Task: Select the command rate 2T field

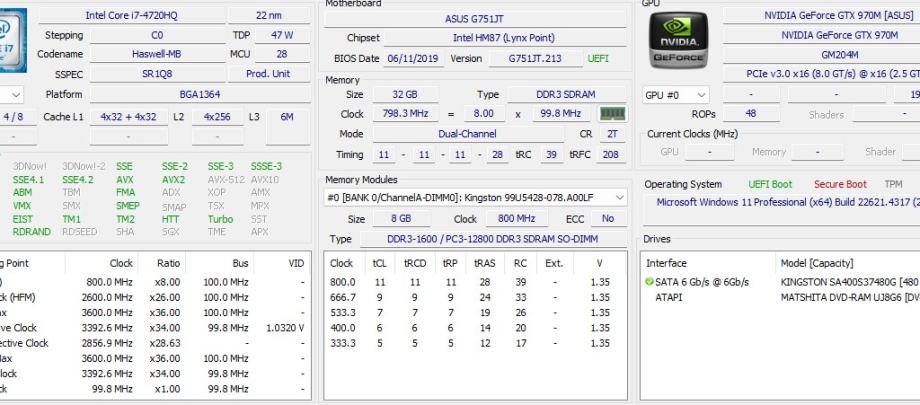Action: [x=612, y=134]
